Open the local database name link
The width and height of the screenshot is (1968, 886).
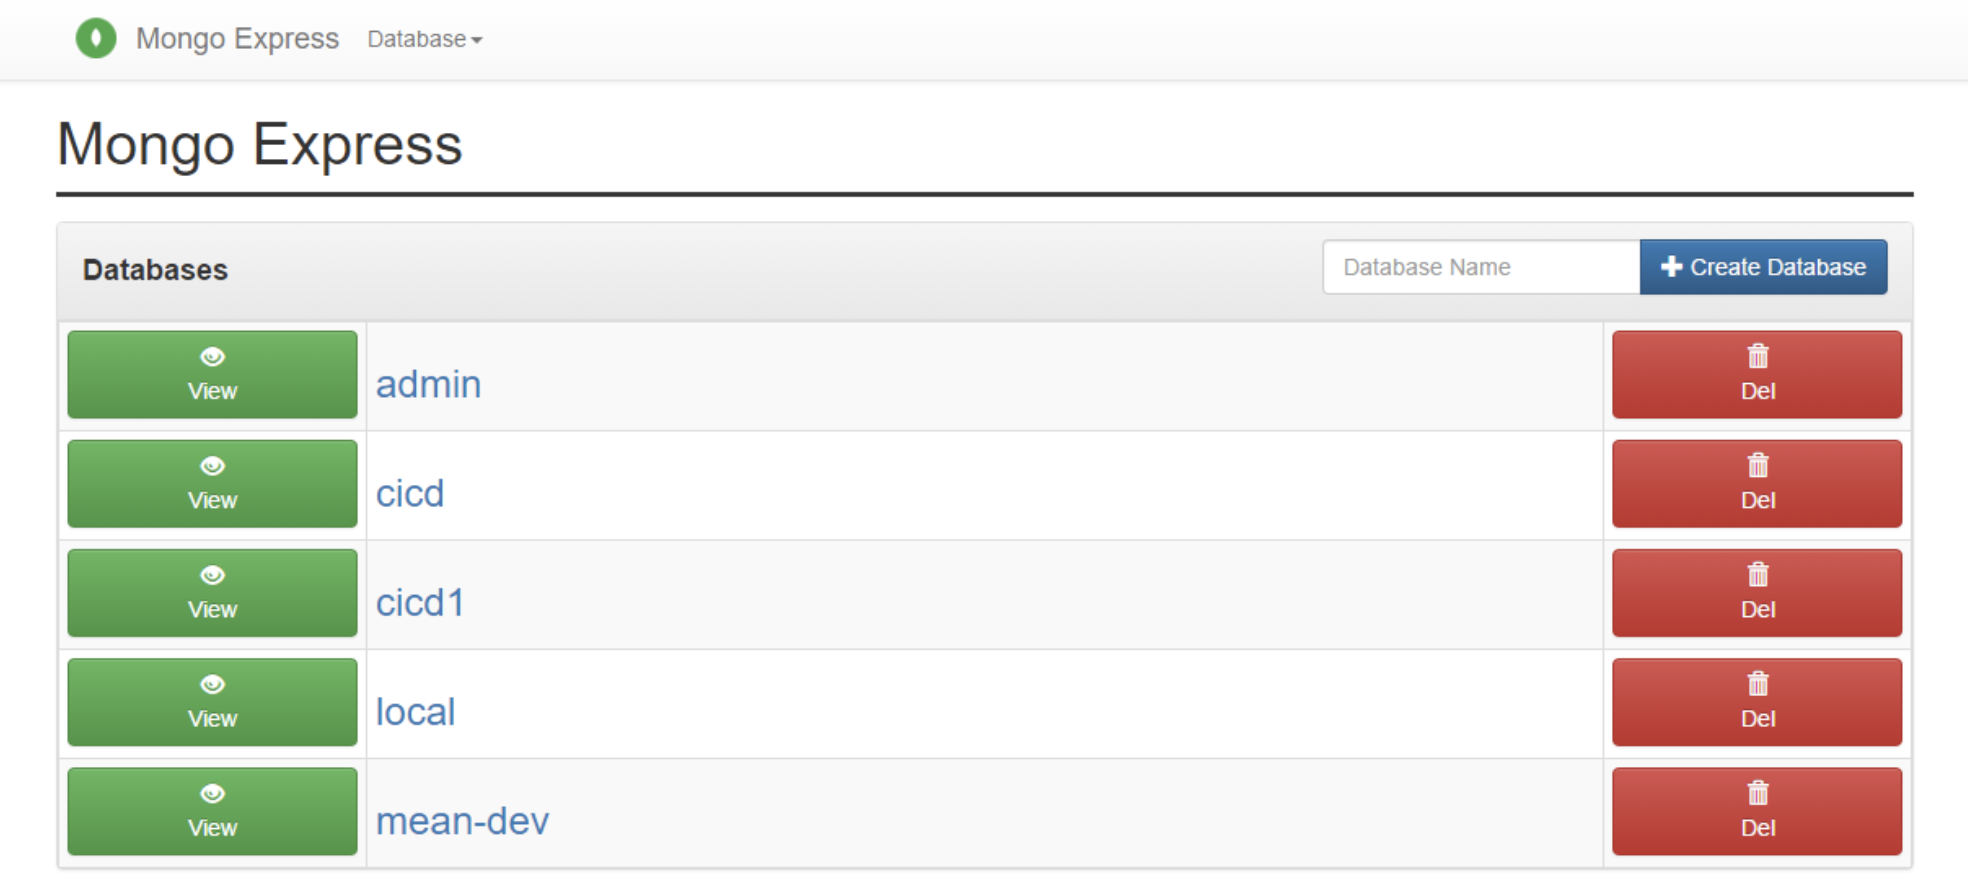[415, 712]
